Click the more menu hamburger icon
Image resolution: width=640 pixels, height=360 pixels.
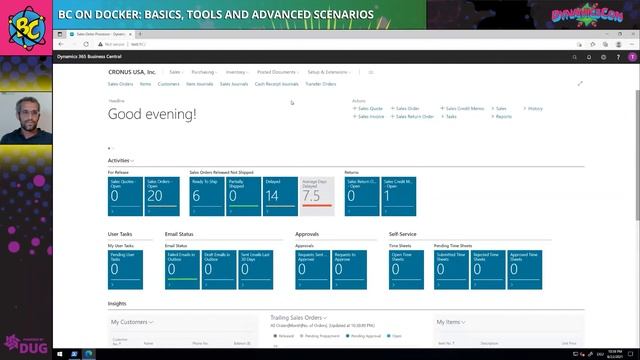tap(371, 72)
